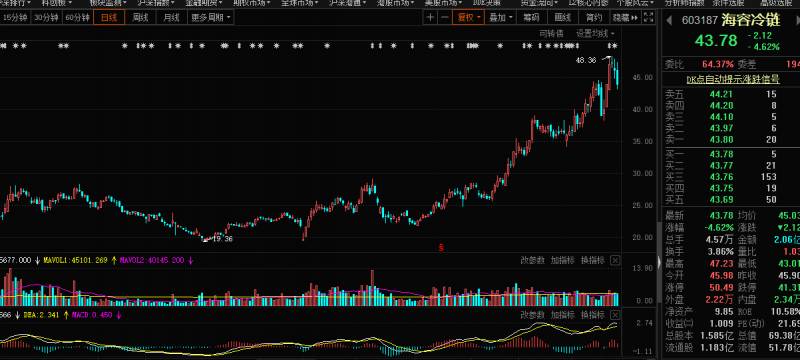800x360 pixels.
Task: Zoom in chart with plus icon
Action: (431, 18)
